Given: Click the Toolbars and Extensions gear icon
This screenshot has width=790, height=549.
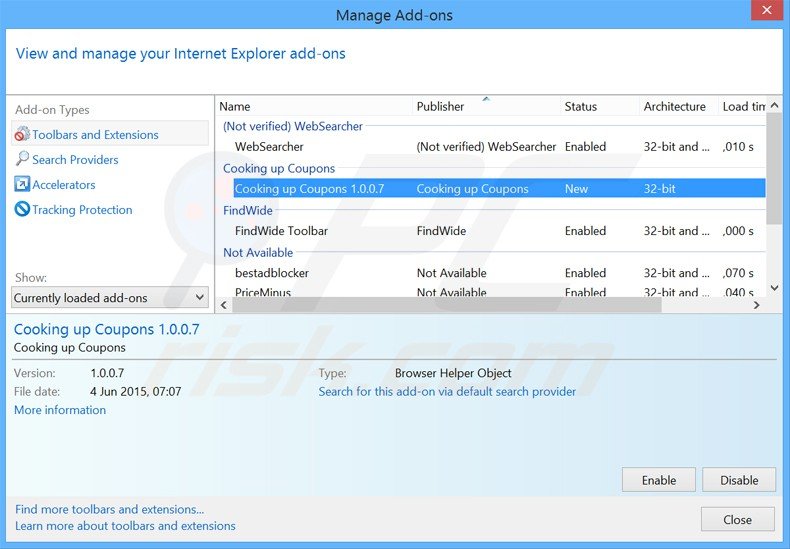Looking at the screenshot, I should tap(22, 134).
